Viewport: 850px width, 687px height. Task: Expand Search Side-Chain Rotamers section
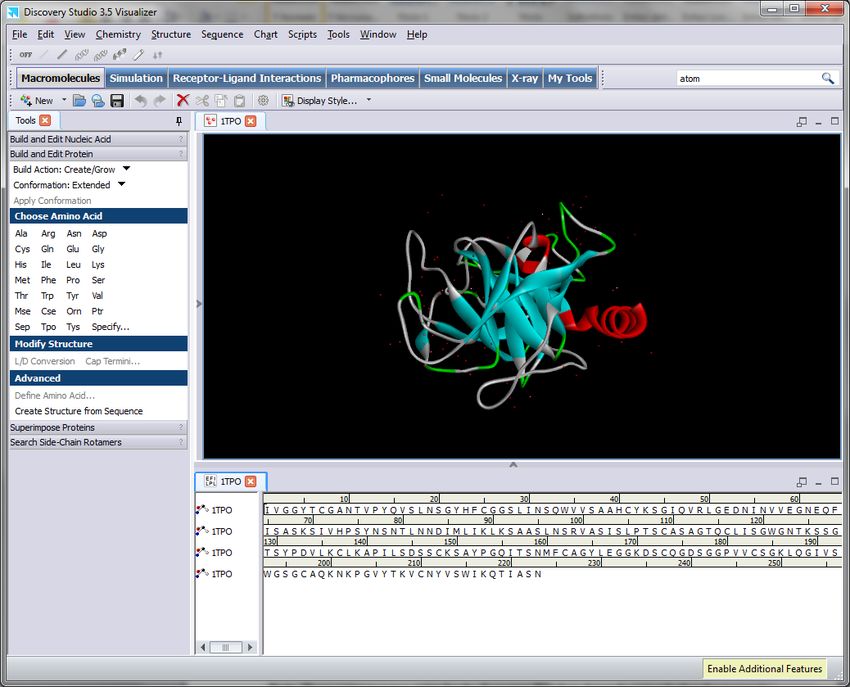[98, 442]
